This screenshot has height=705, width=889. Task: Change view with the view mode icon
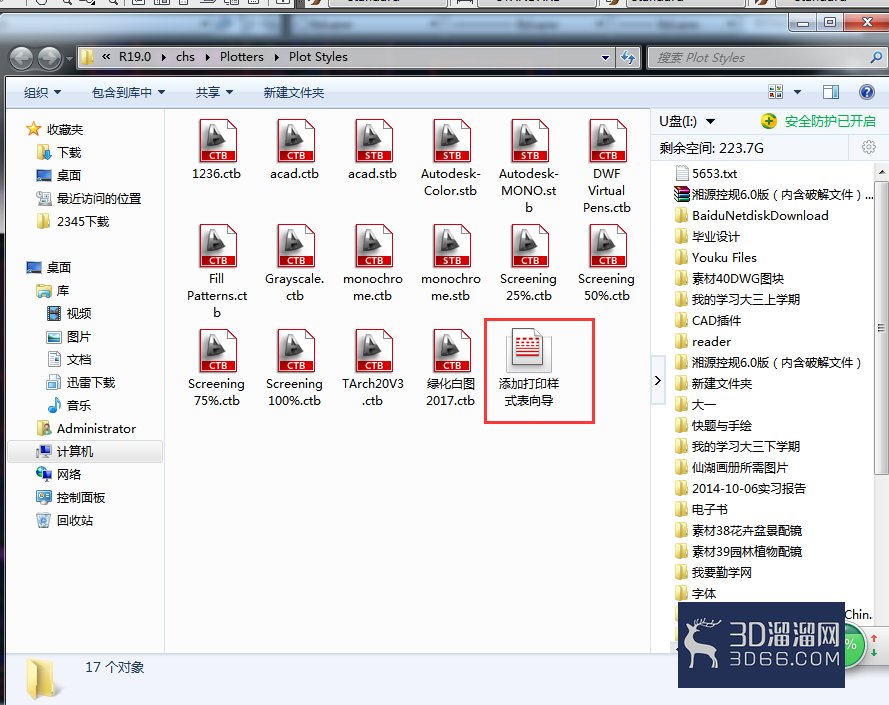pos(776,92)
